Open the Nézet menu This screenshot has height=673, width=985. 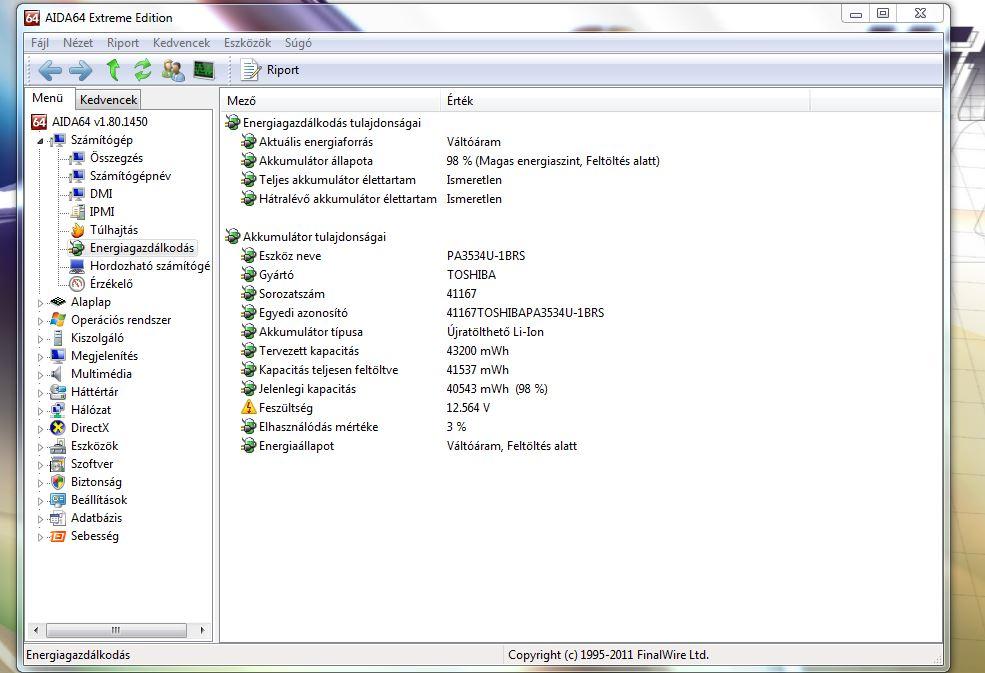(x=78, y=43)
